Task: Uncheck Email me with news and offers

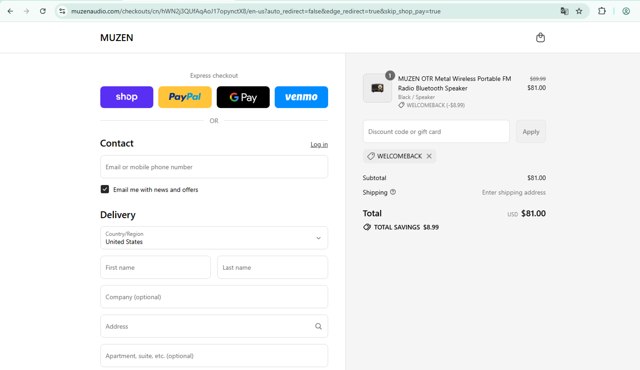Action: point(105,189)
